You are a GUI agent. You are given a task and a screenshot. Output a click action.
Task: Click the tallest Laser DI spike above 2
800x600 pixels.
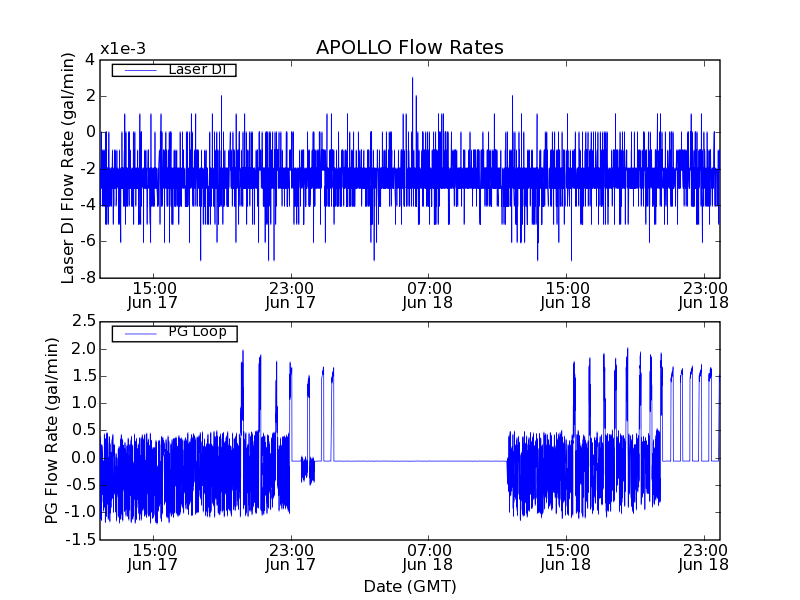412,105
